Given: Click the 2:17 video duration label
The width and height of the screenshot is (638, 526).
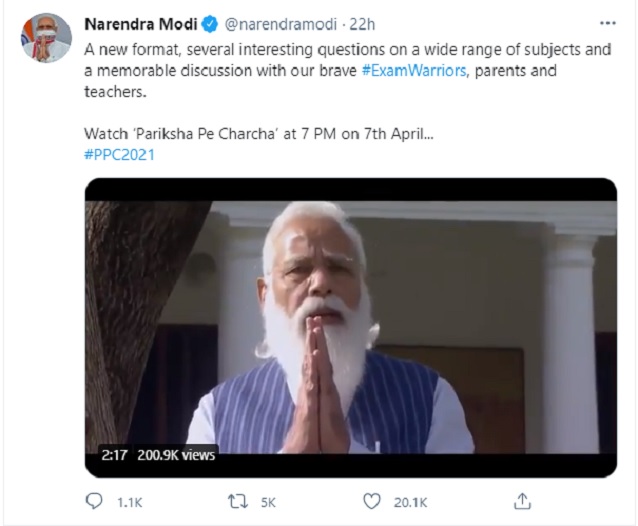Looking at the screenshot, I should tap(115, 455).
